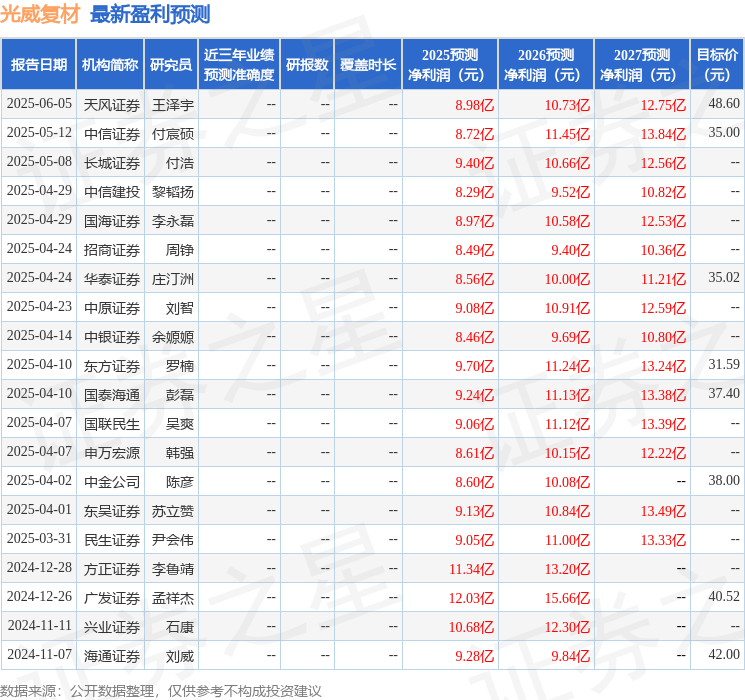Click target price 38.00
Image resolution: width=745 pixels, height=700 pixels.
[724, 480]
